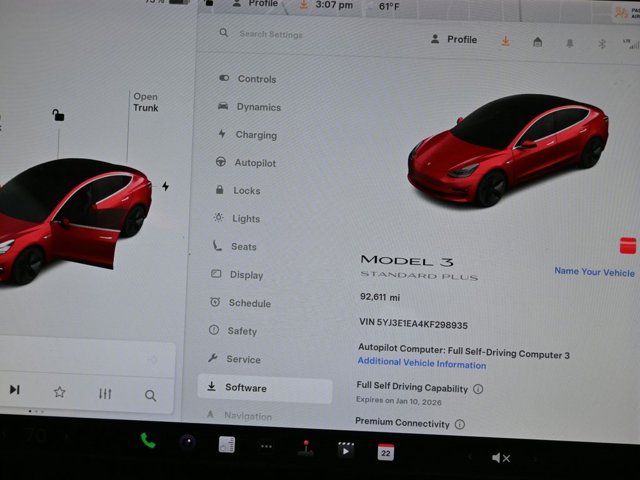Select the red vehicle color swatch
This screenshot has height=480, width=640.
[628, 245]
